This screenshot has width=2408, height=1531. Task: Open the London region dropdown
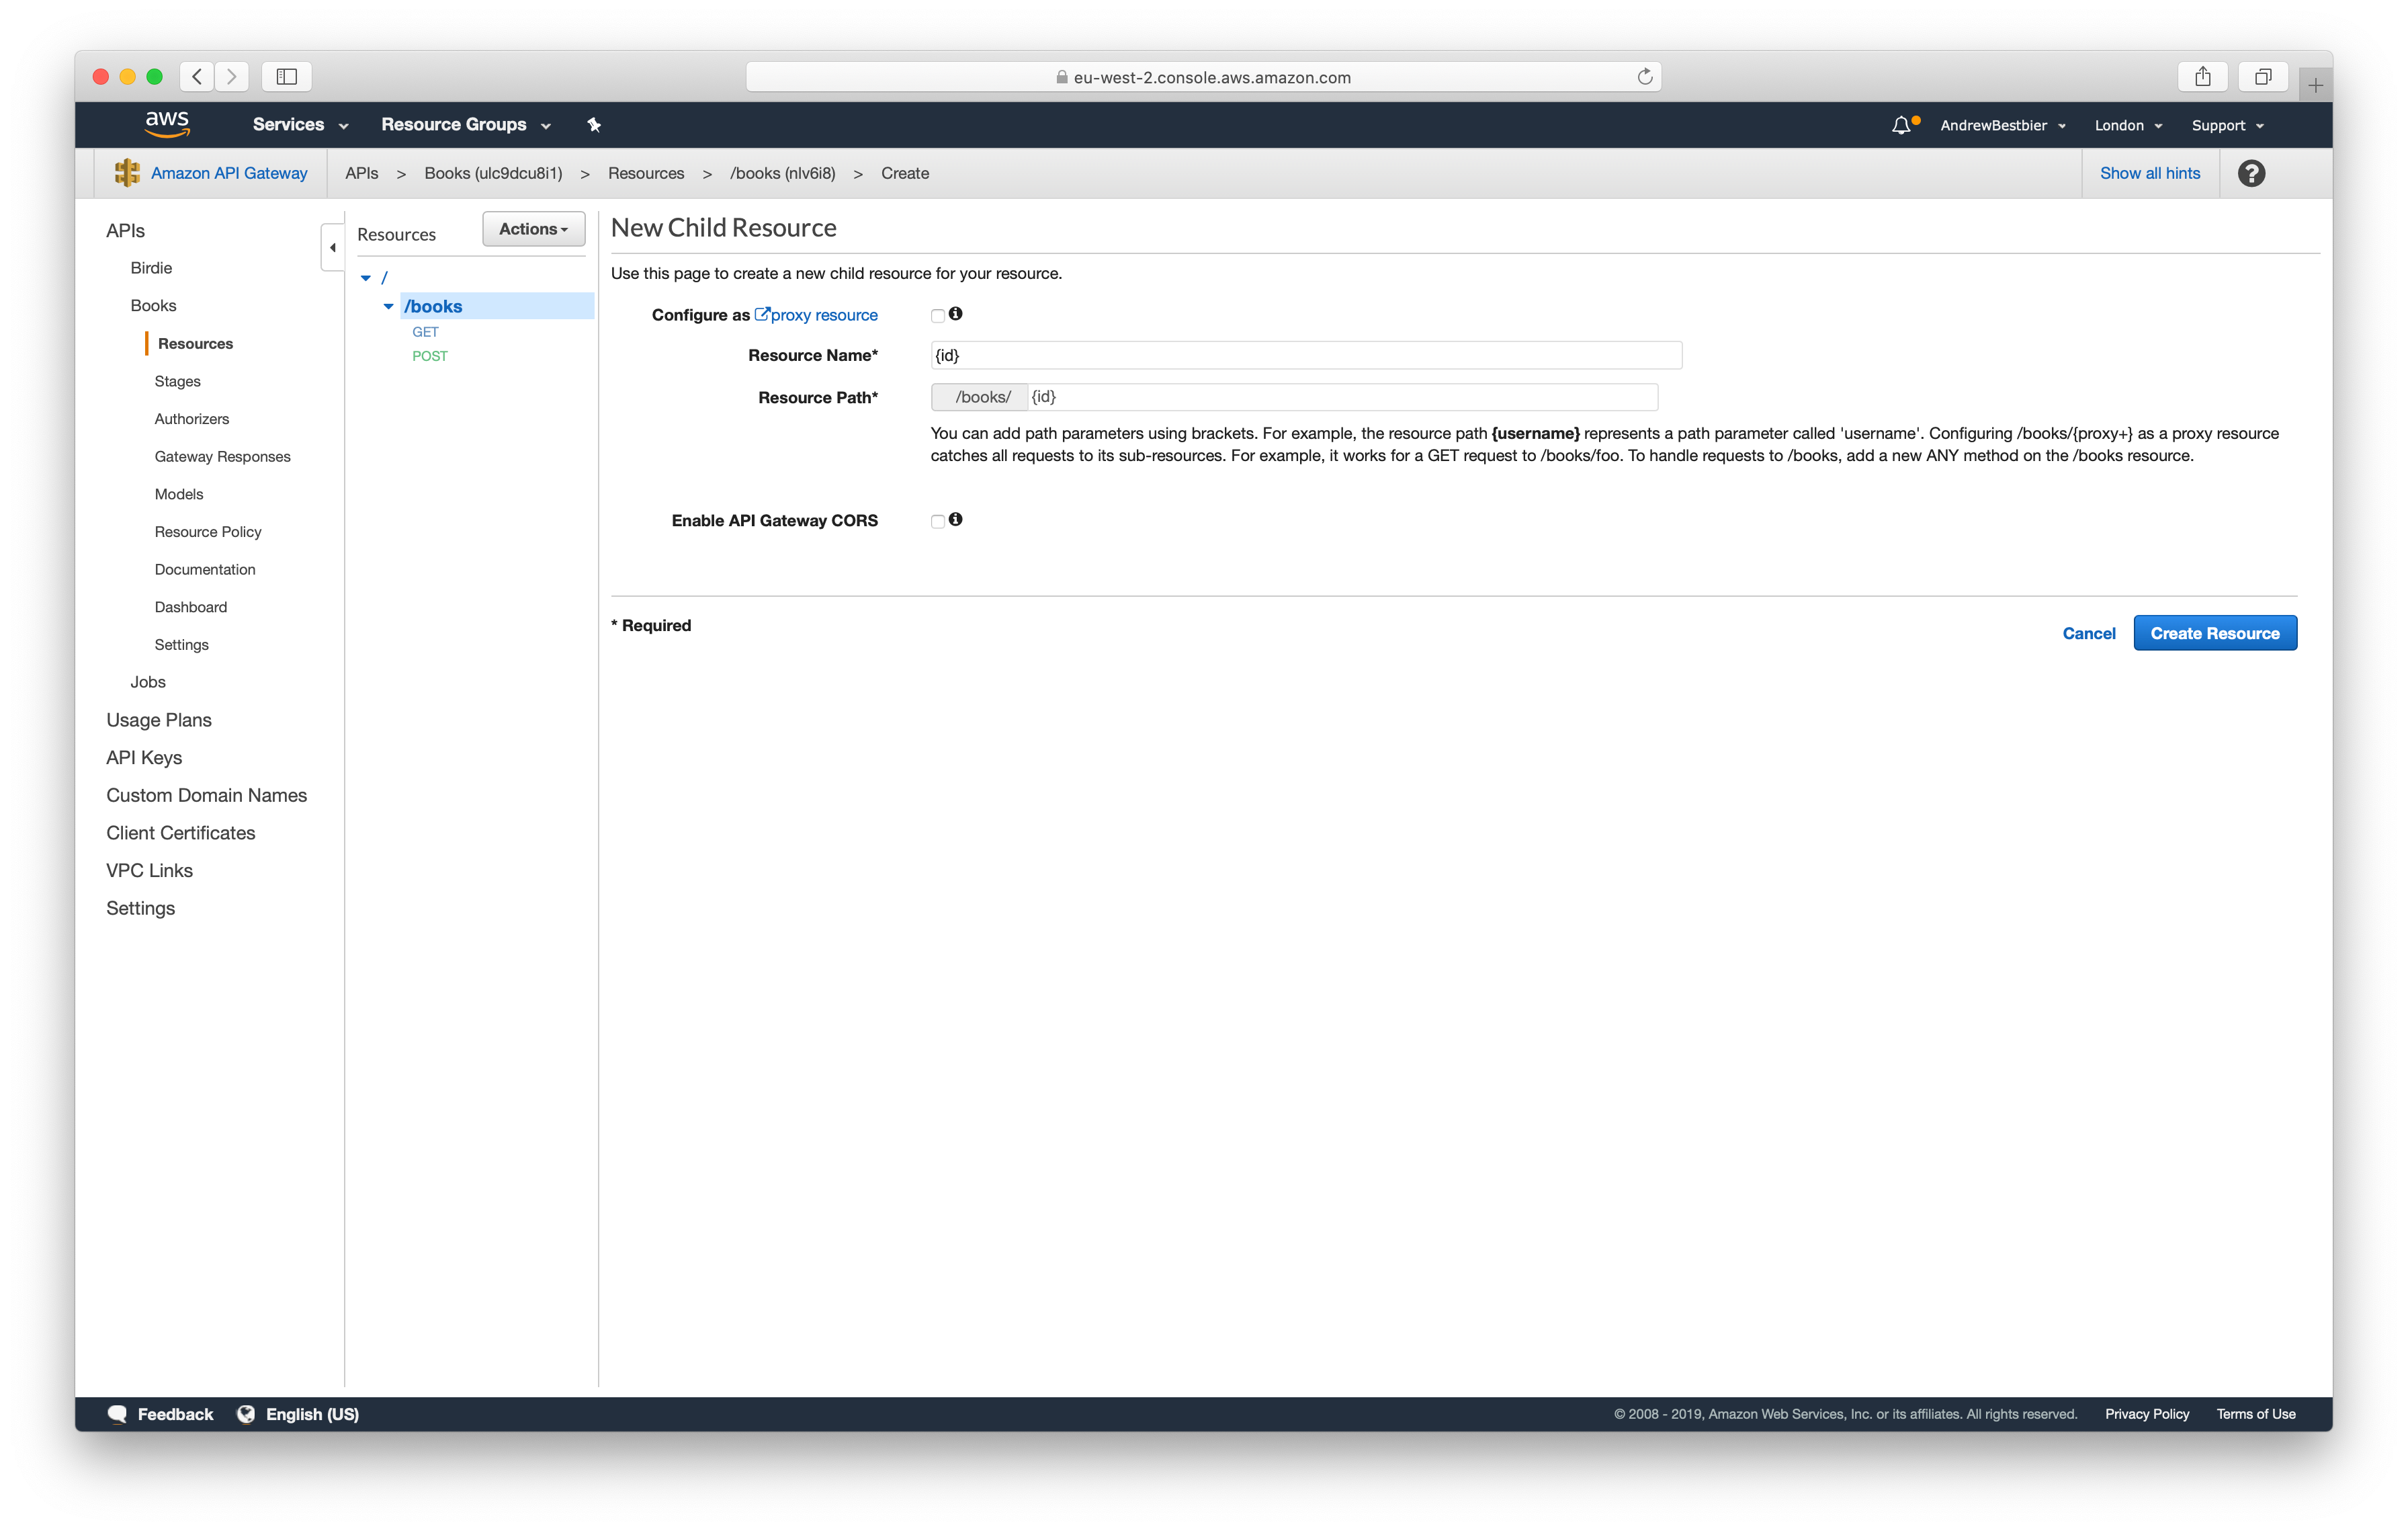point(2128,124)
